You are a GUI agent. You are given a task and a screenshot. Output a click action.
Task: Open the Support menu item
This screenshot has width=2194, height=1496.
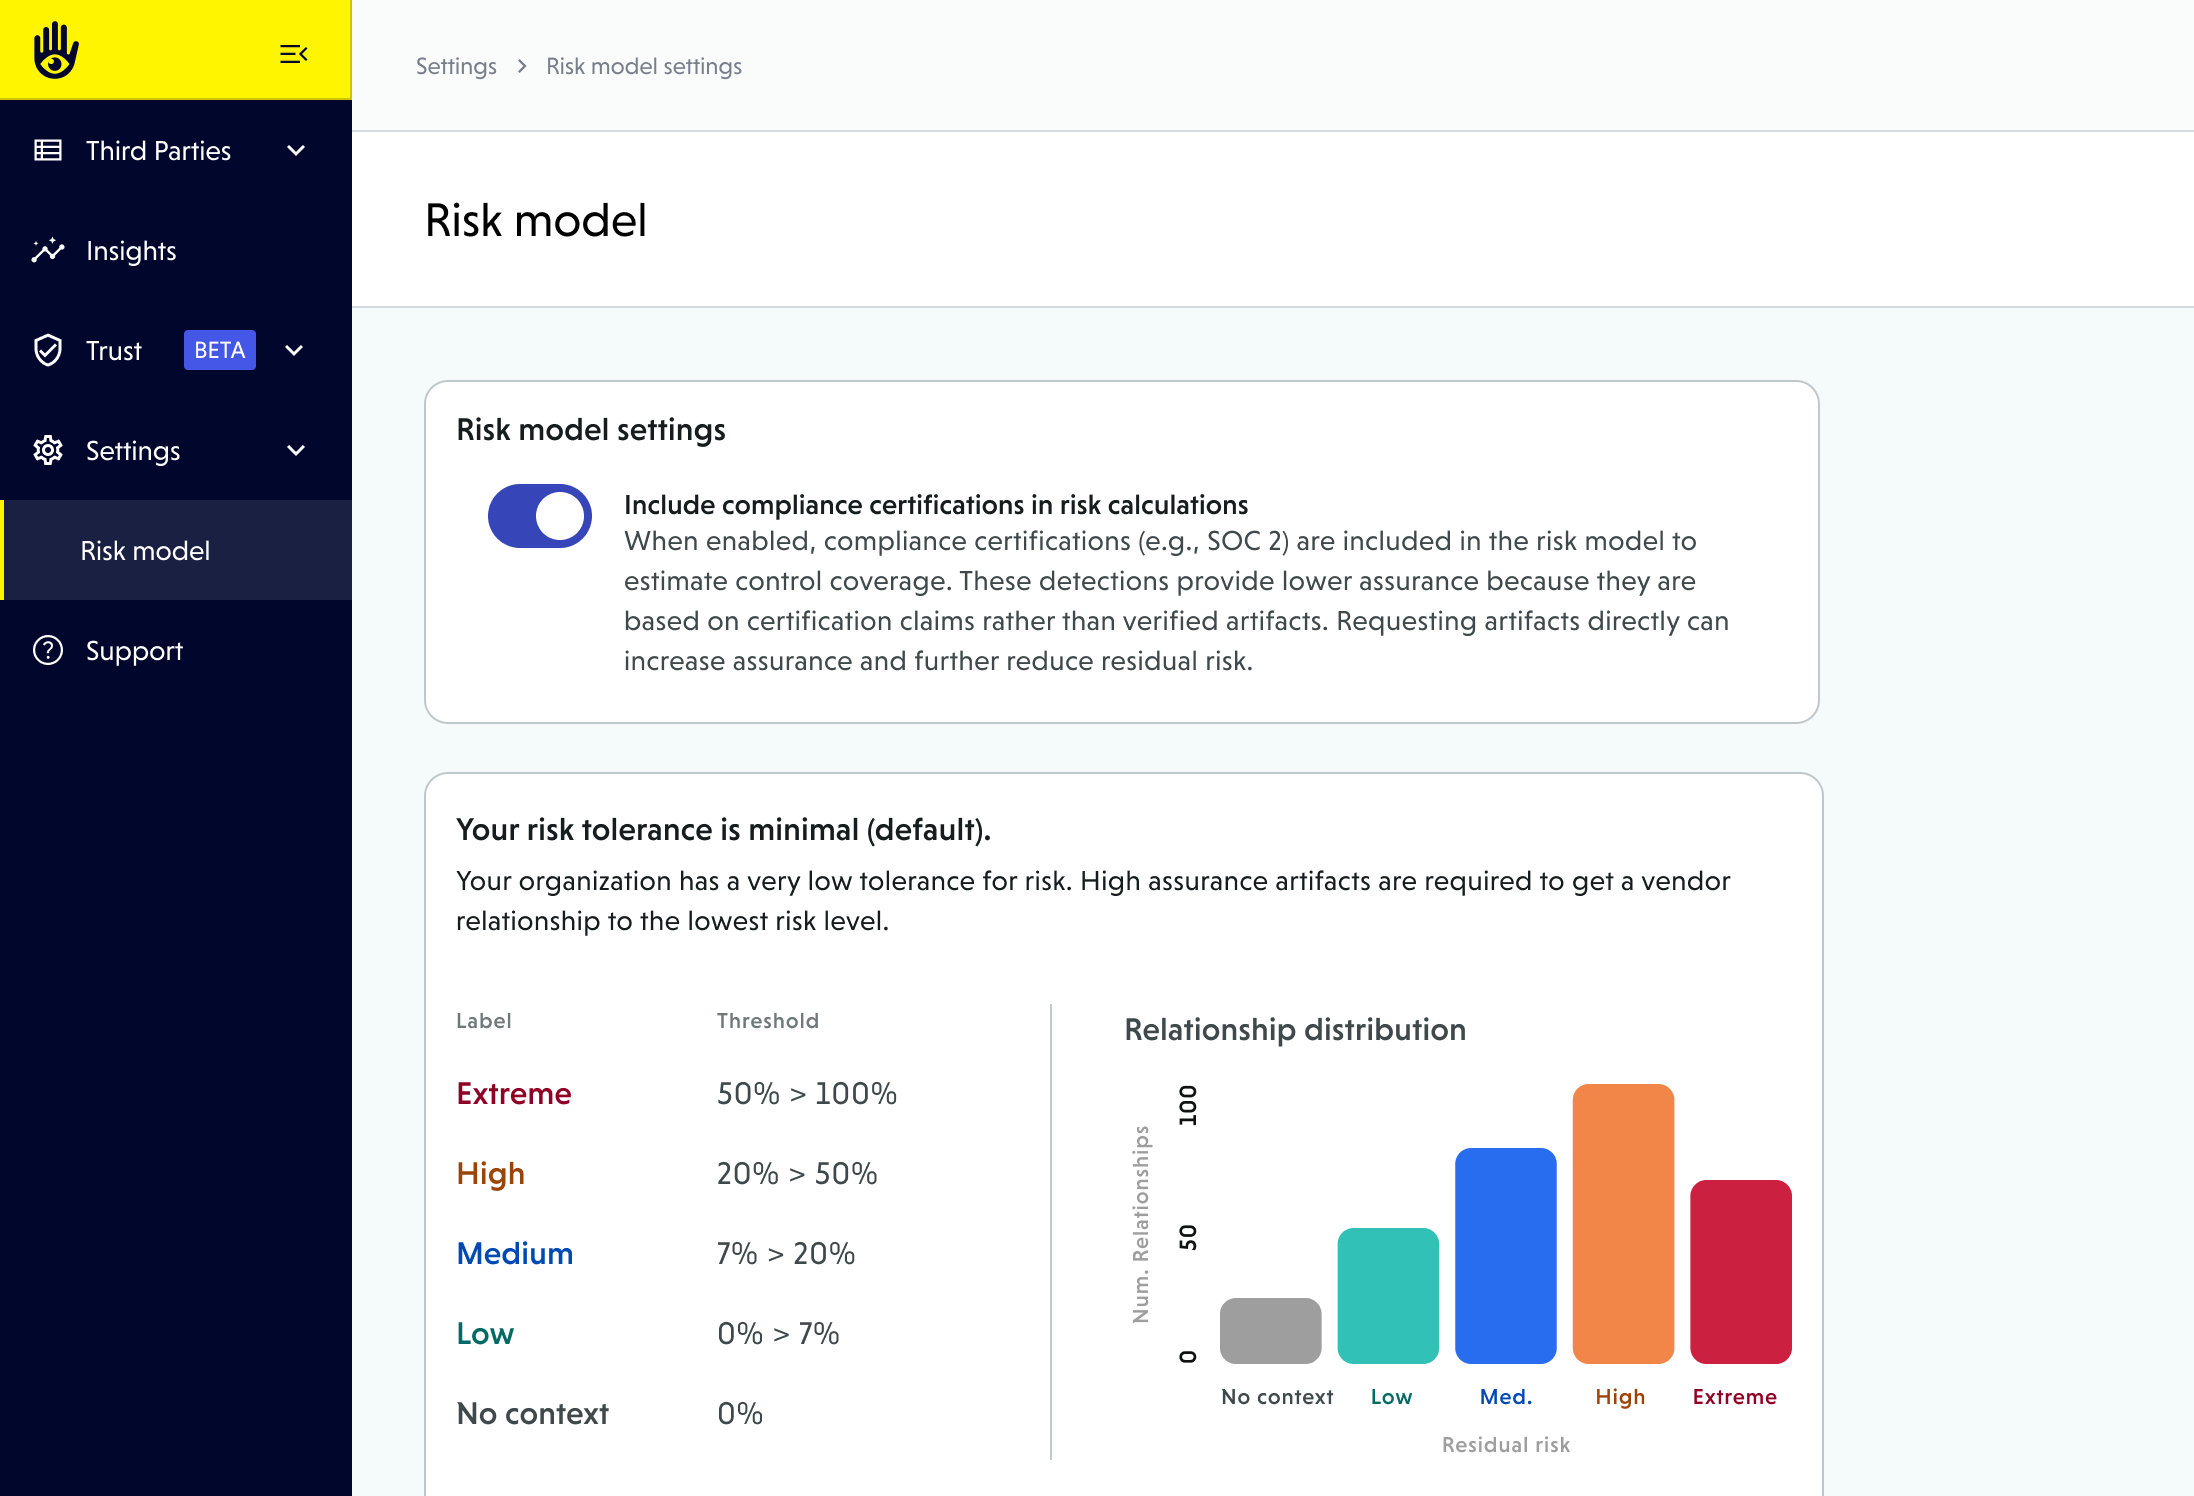pyautogui.click(x=134, y=650)
